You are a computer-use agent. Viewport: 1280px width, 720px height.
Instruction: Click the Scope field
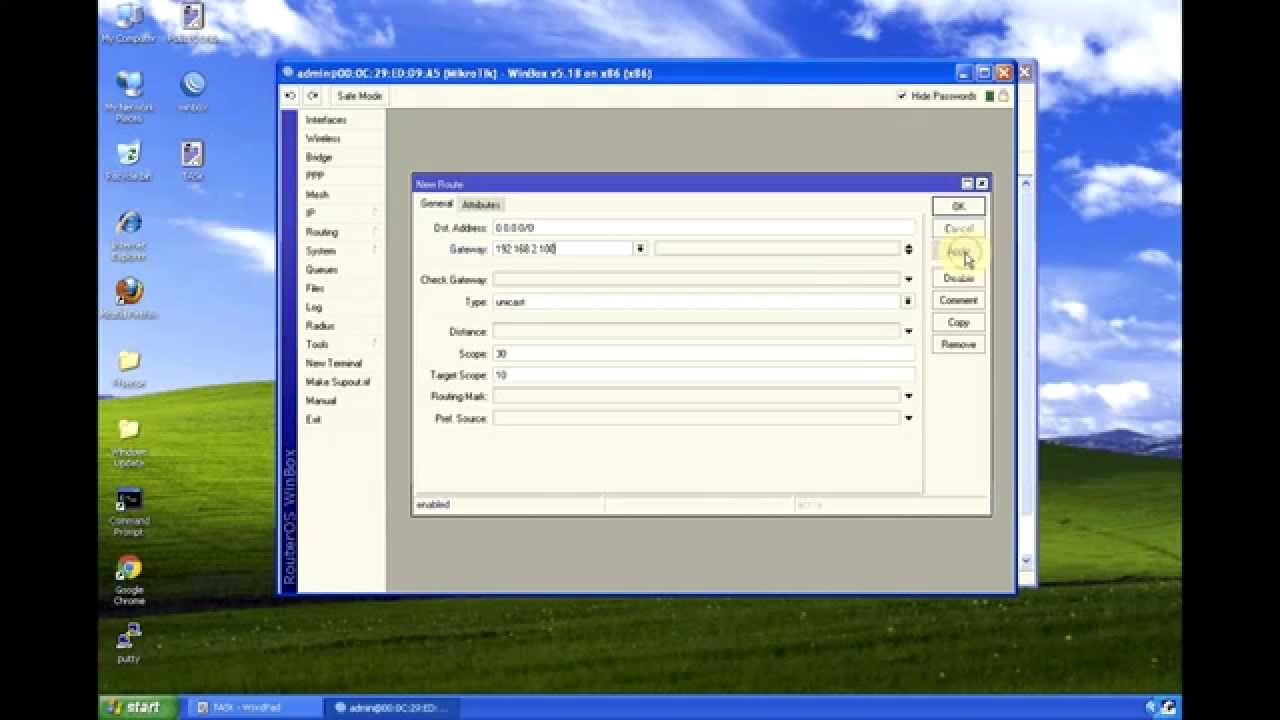[x=703, y=354]
